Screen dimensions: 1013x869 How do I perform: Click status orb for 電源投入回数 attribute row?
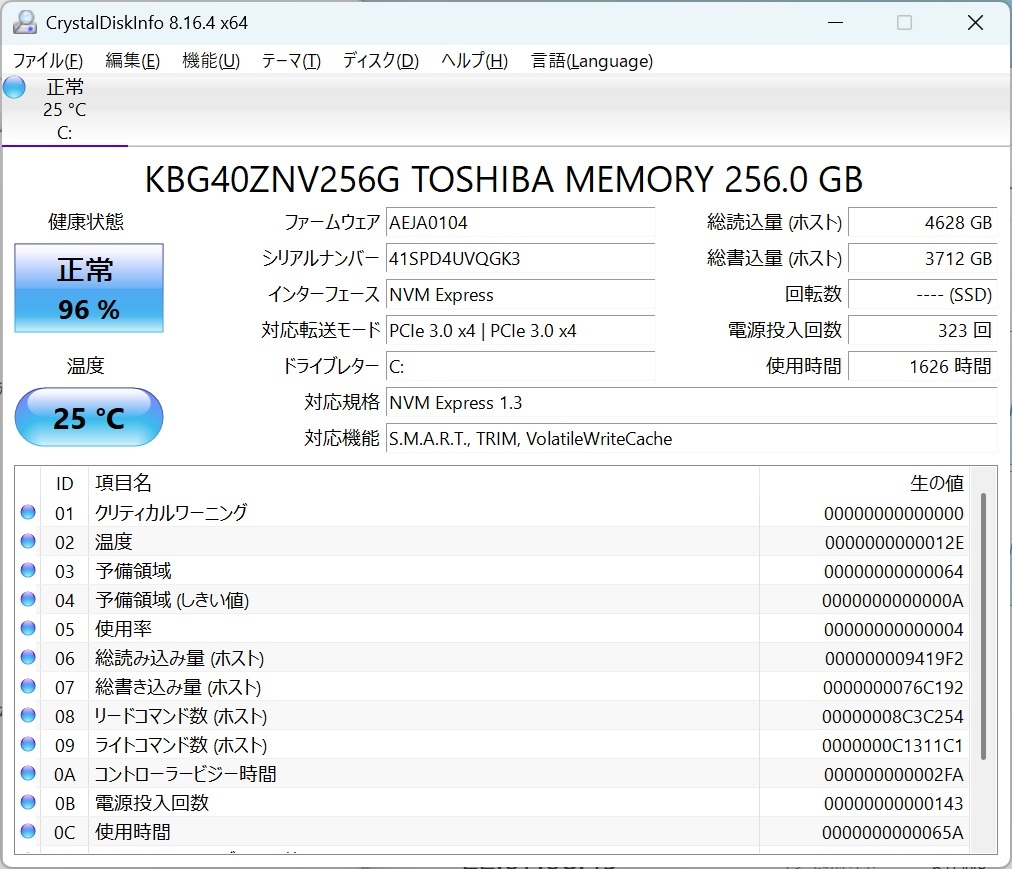(28, 803)
